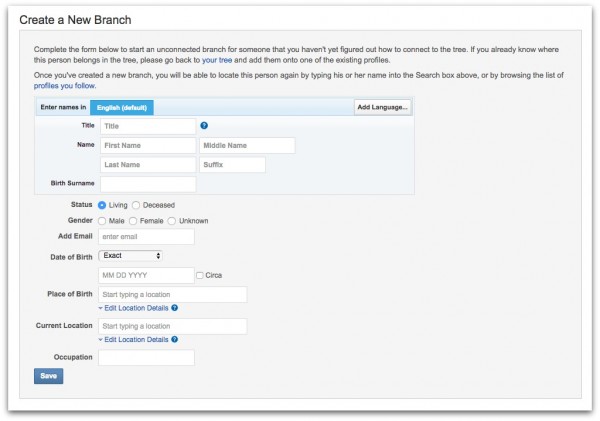Image resolution: width=600 pixels, height=421 pixels.
Task: Click help icon beside Place of Birth location details
Action: click(x=174, y=308)
